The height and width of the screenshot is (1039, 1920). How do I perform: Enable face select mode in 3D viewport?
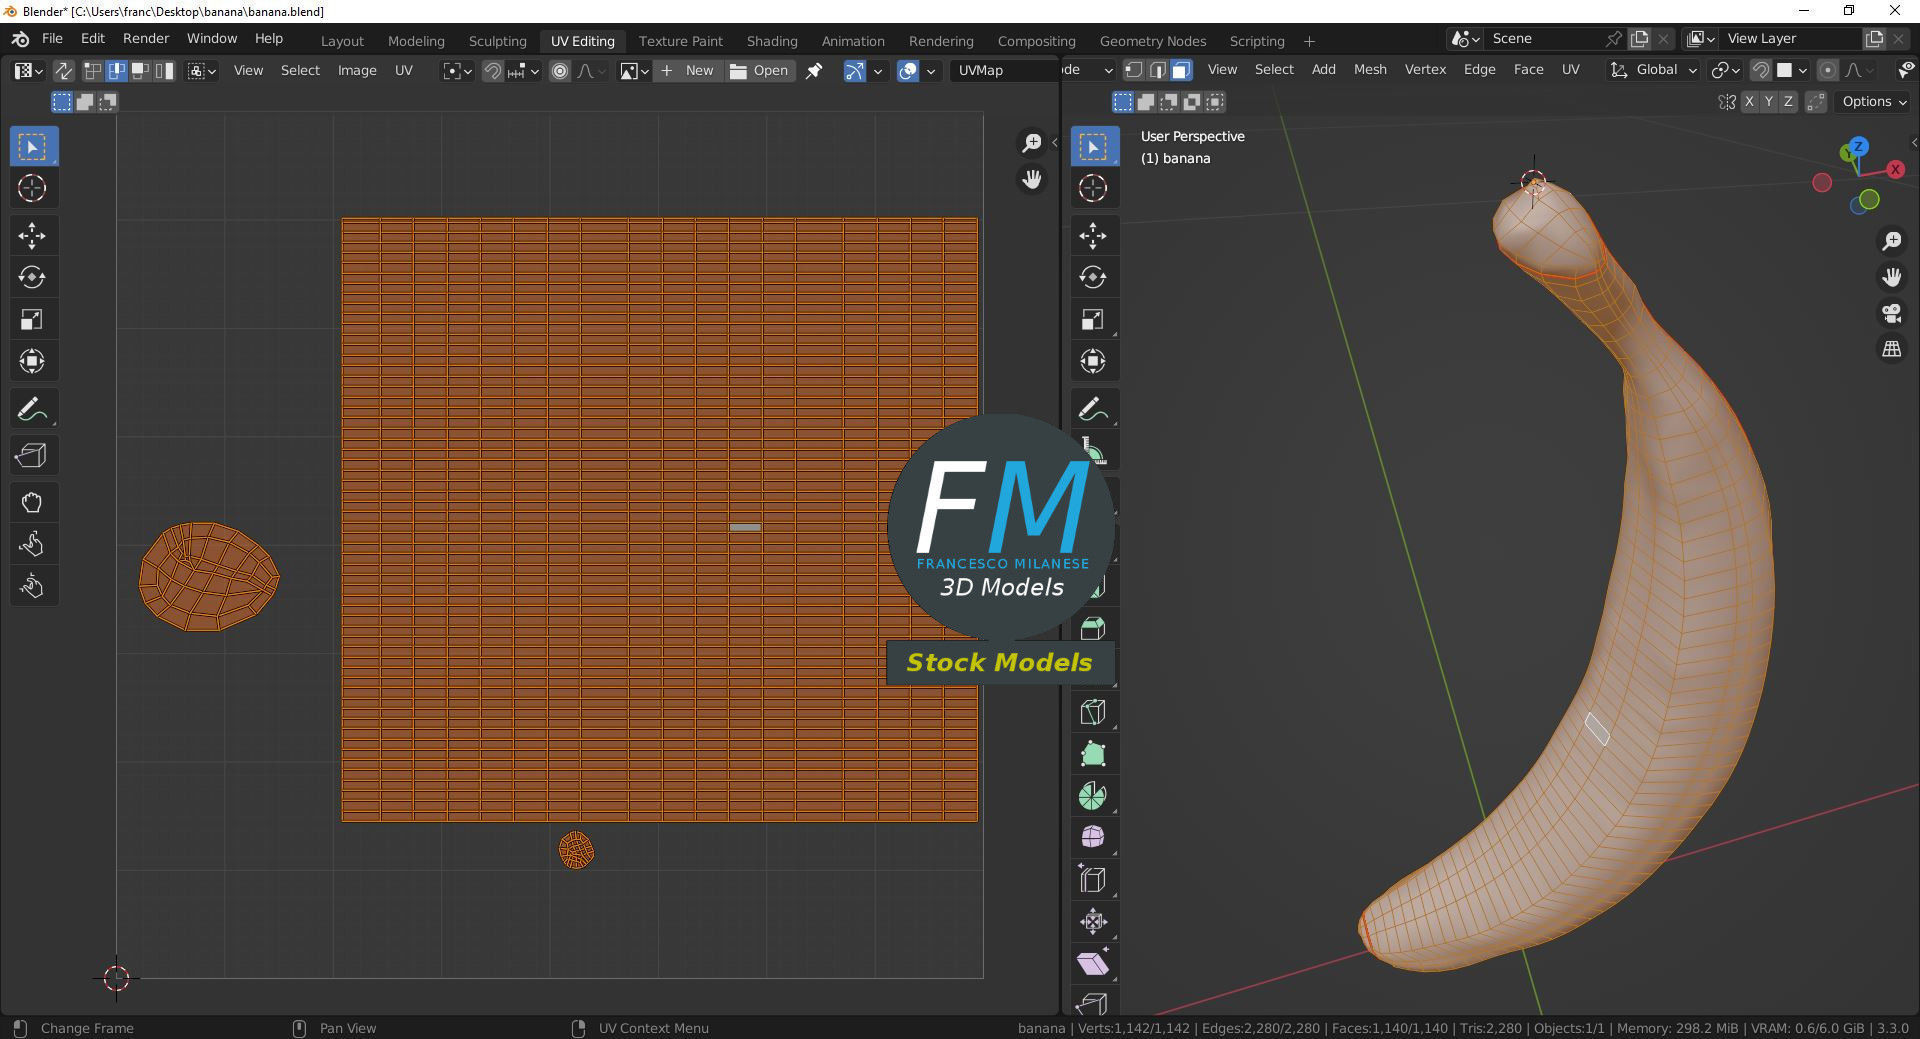tap(1181, 70)
